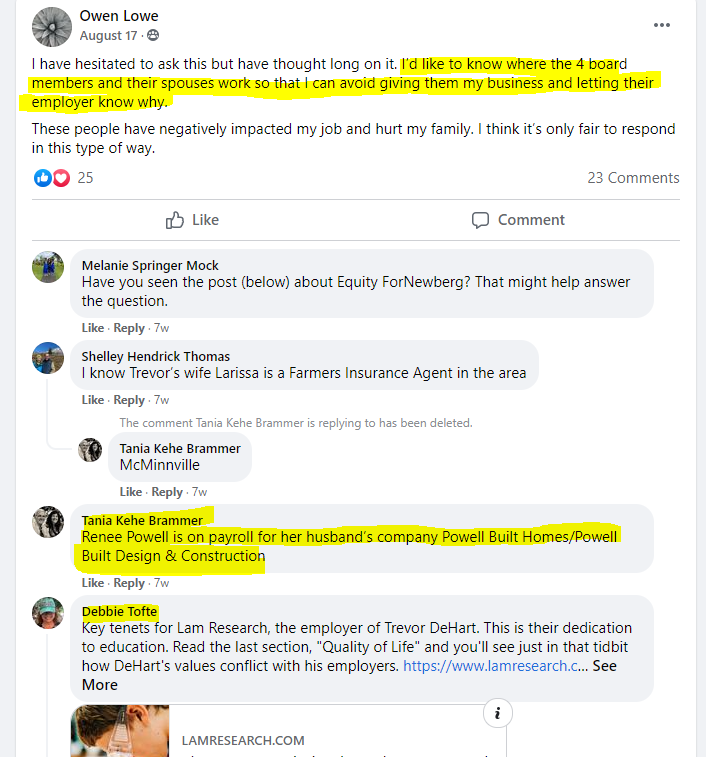Open Owen Lowe's profile name link

point(119,16)
